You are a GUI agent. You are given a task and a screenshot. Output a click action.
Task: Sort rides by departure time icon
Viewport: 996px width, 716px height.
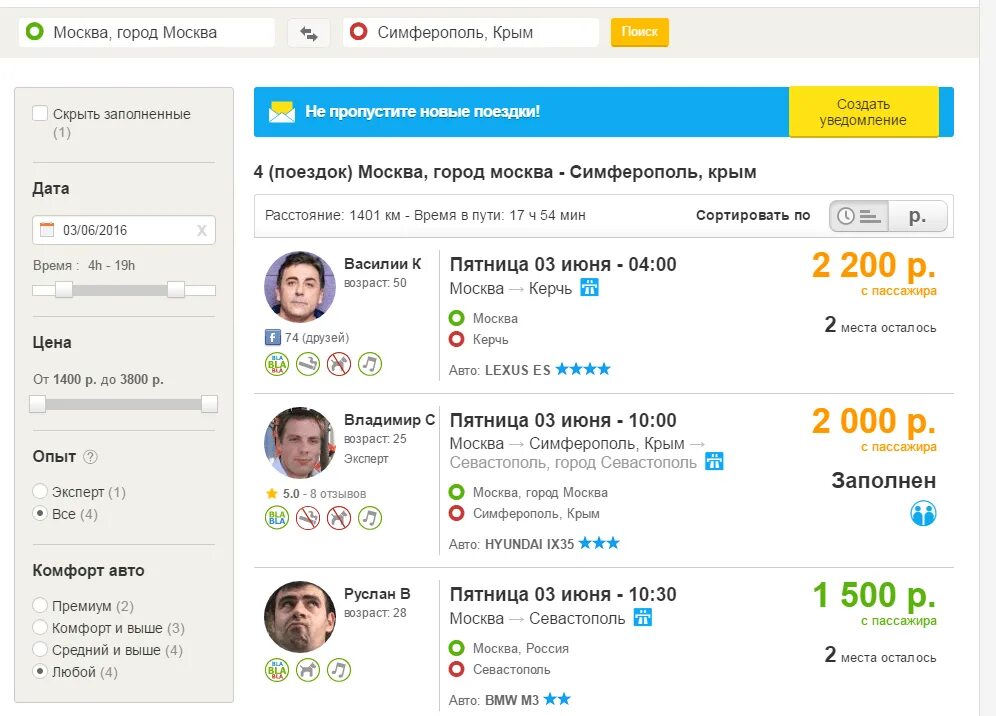[859, 216]
